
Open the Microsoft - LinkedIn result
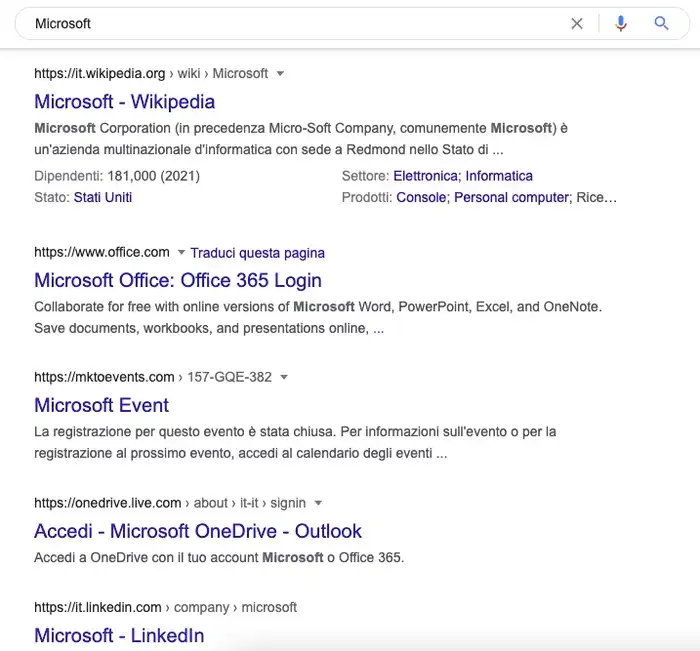click(119, 636)
